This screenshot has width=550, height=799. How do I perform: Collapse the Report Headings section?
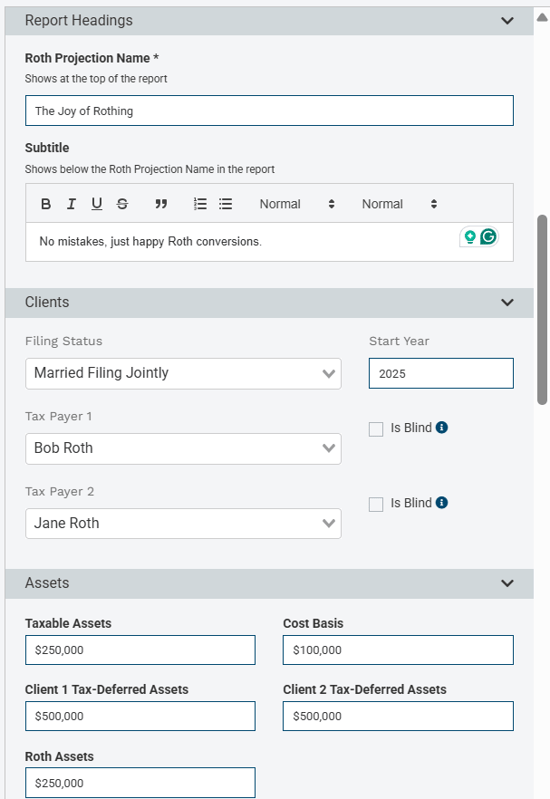click(507, 21)
